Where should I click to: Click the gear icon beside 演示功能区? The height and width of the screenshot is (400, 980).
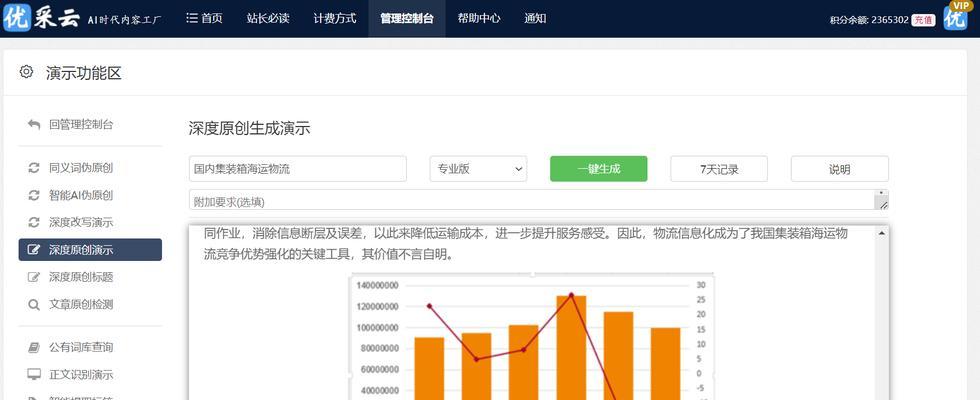(x=26, y=72)
